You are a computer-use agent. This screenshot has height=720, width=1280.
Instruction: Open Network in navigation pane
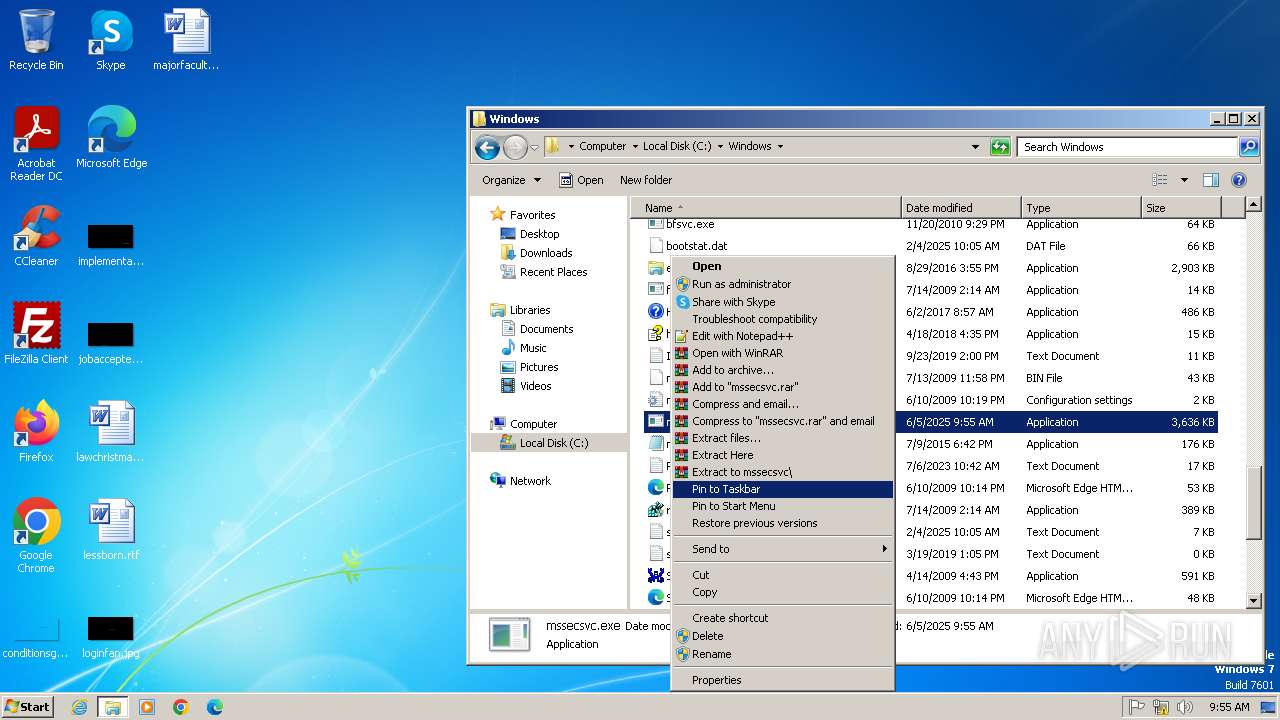point(530,481)
